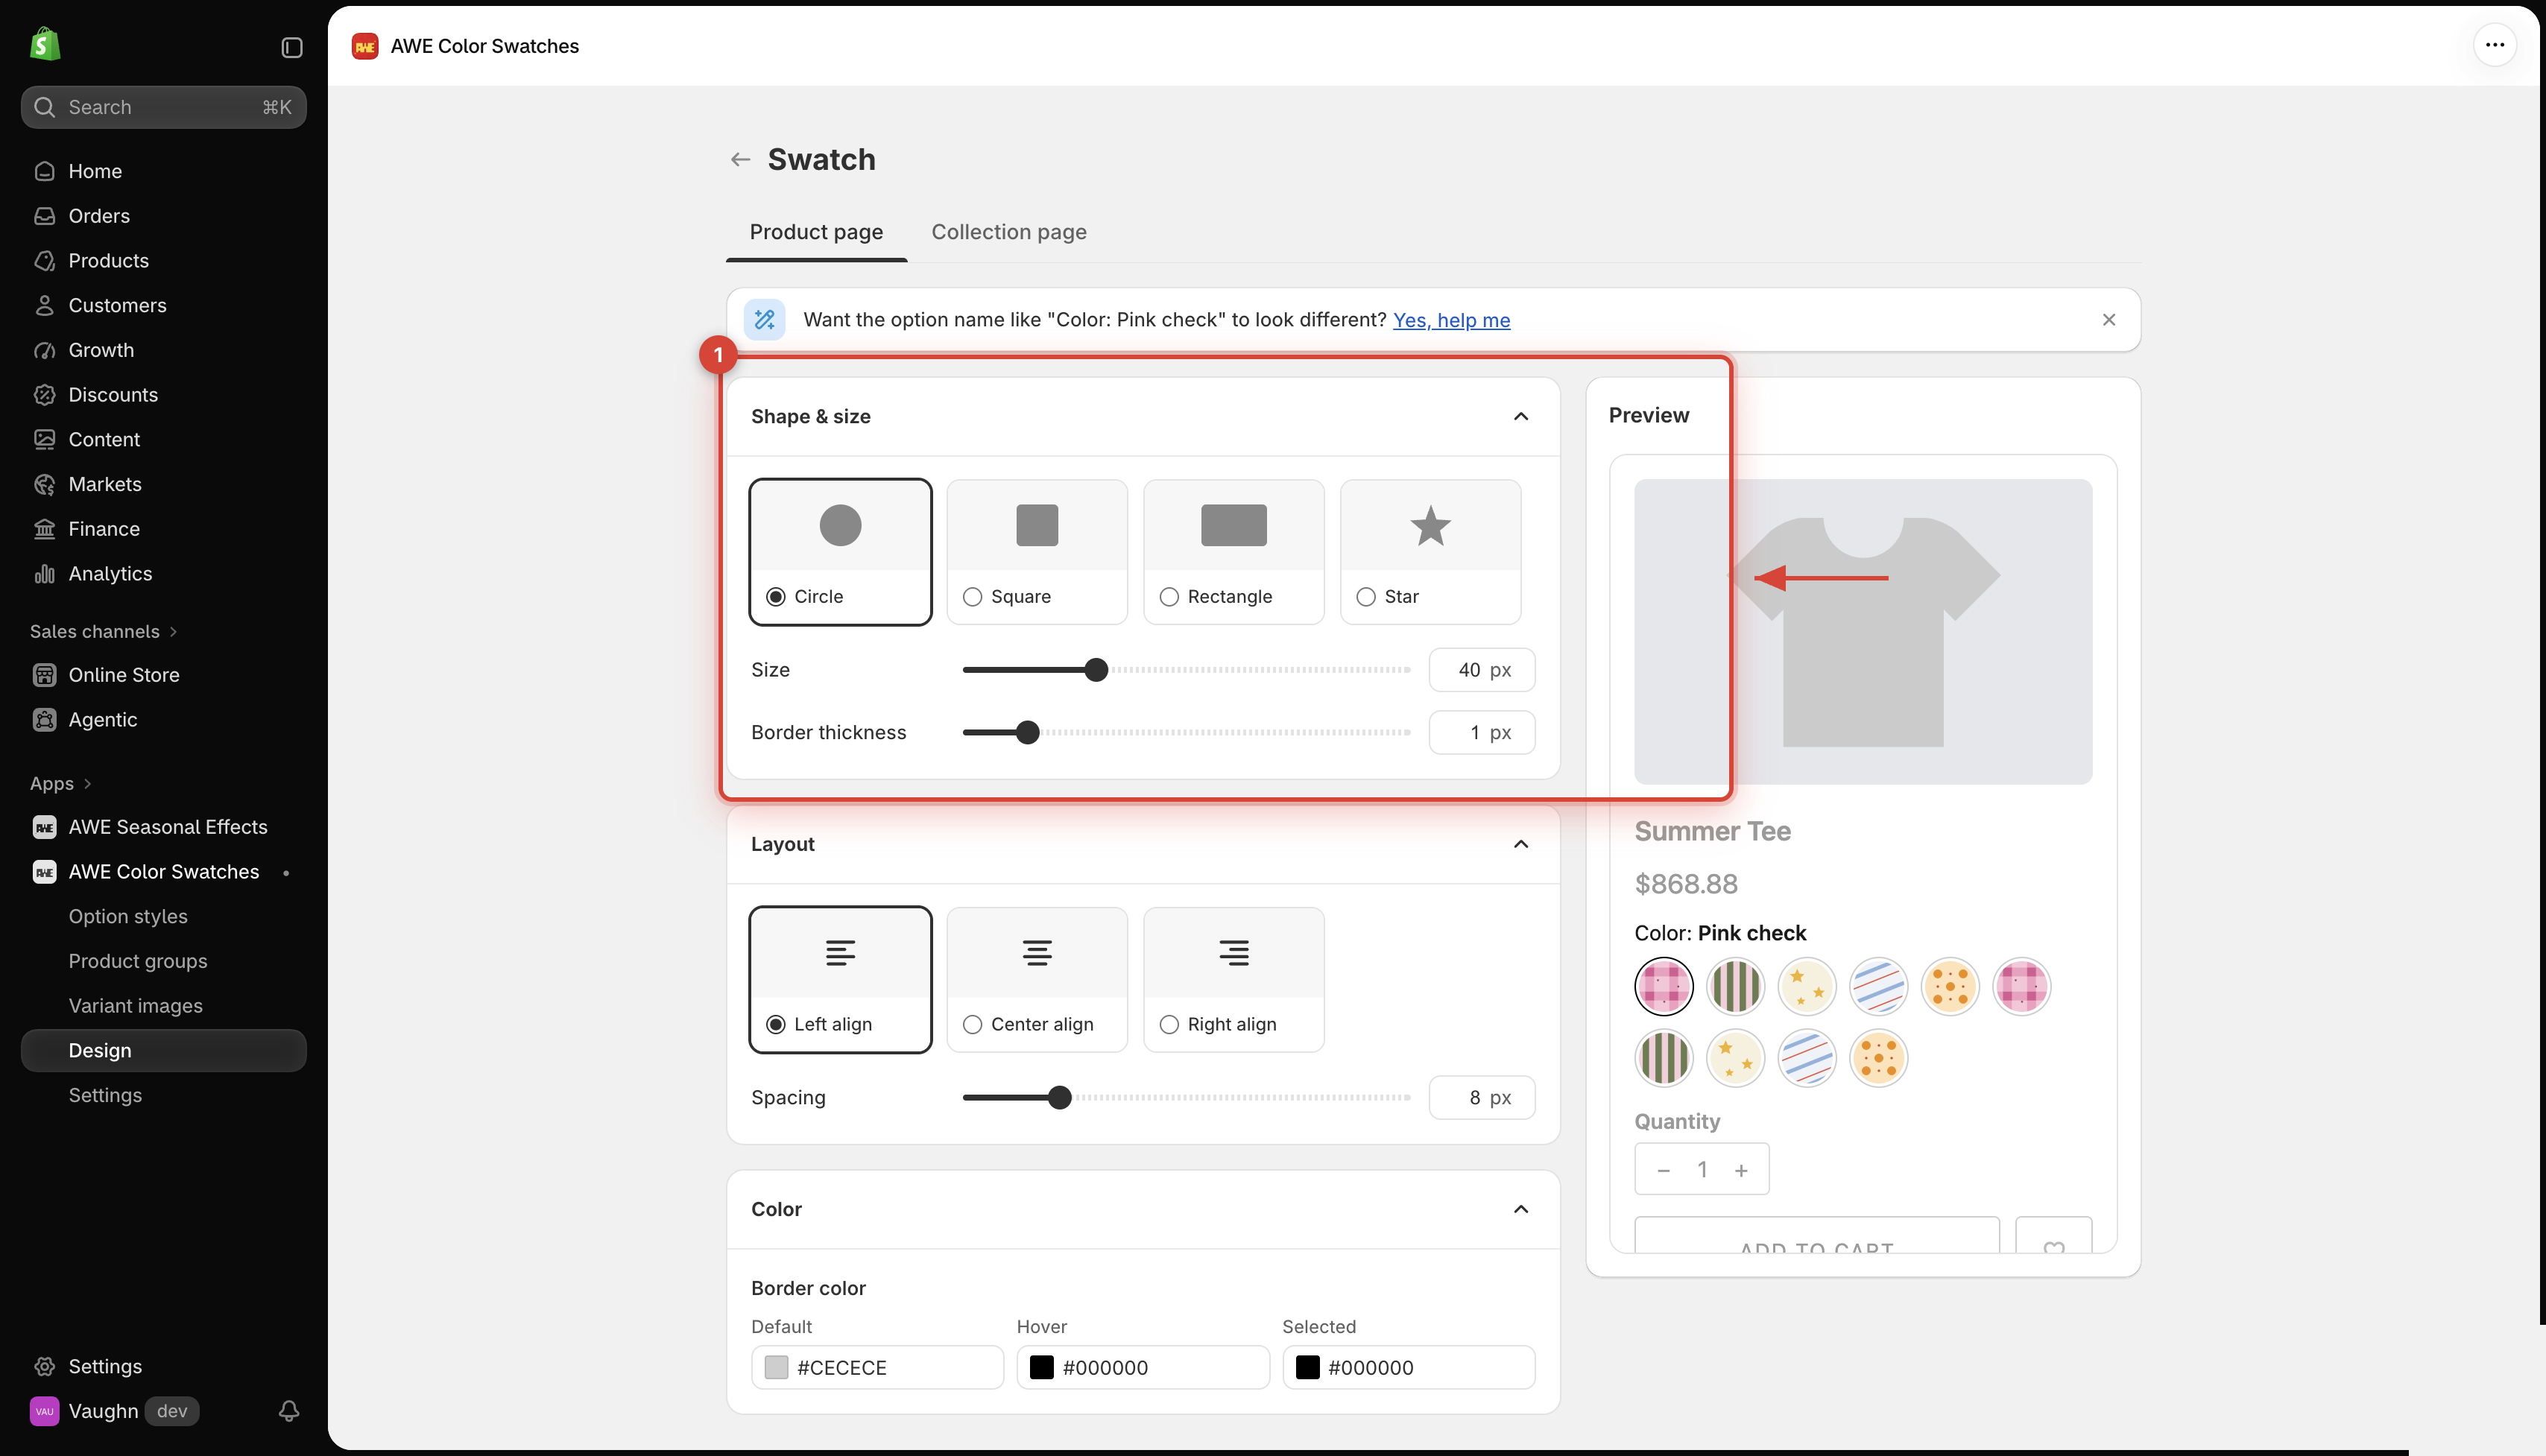This screenshot has height=1456, width=2546.
Task: Open Agentic sales channel
Action: click(x=164, y=720)
